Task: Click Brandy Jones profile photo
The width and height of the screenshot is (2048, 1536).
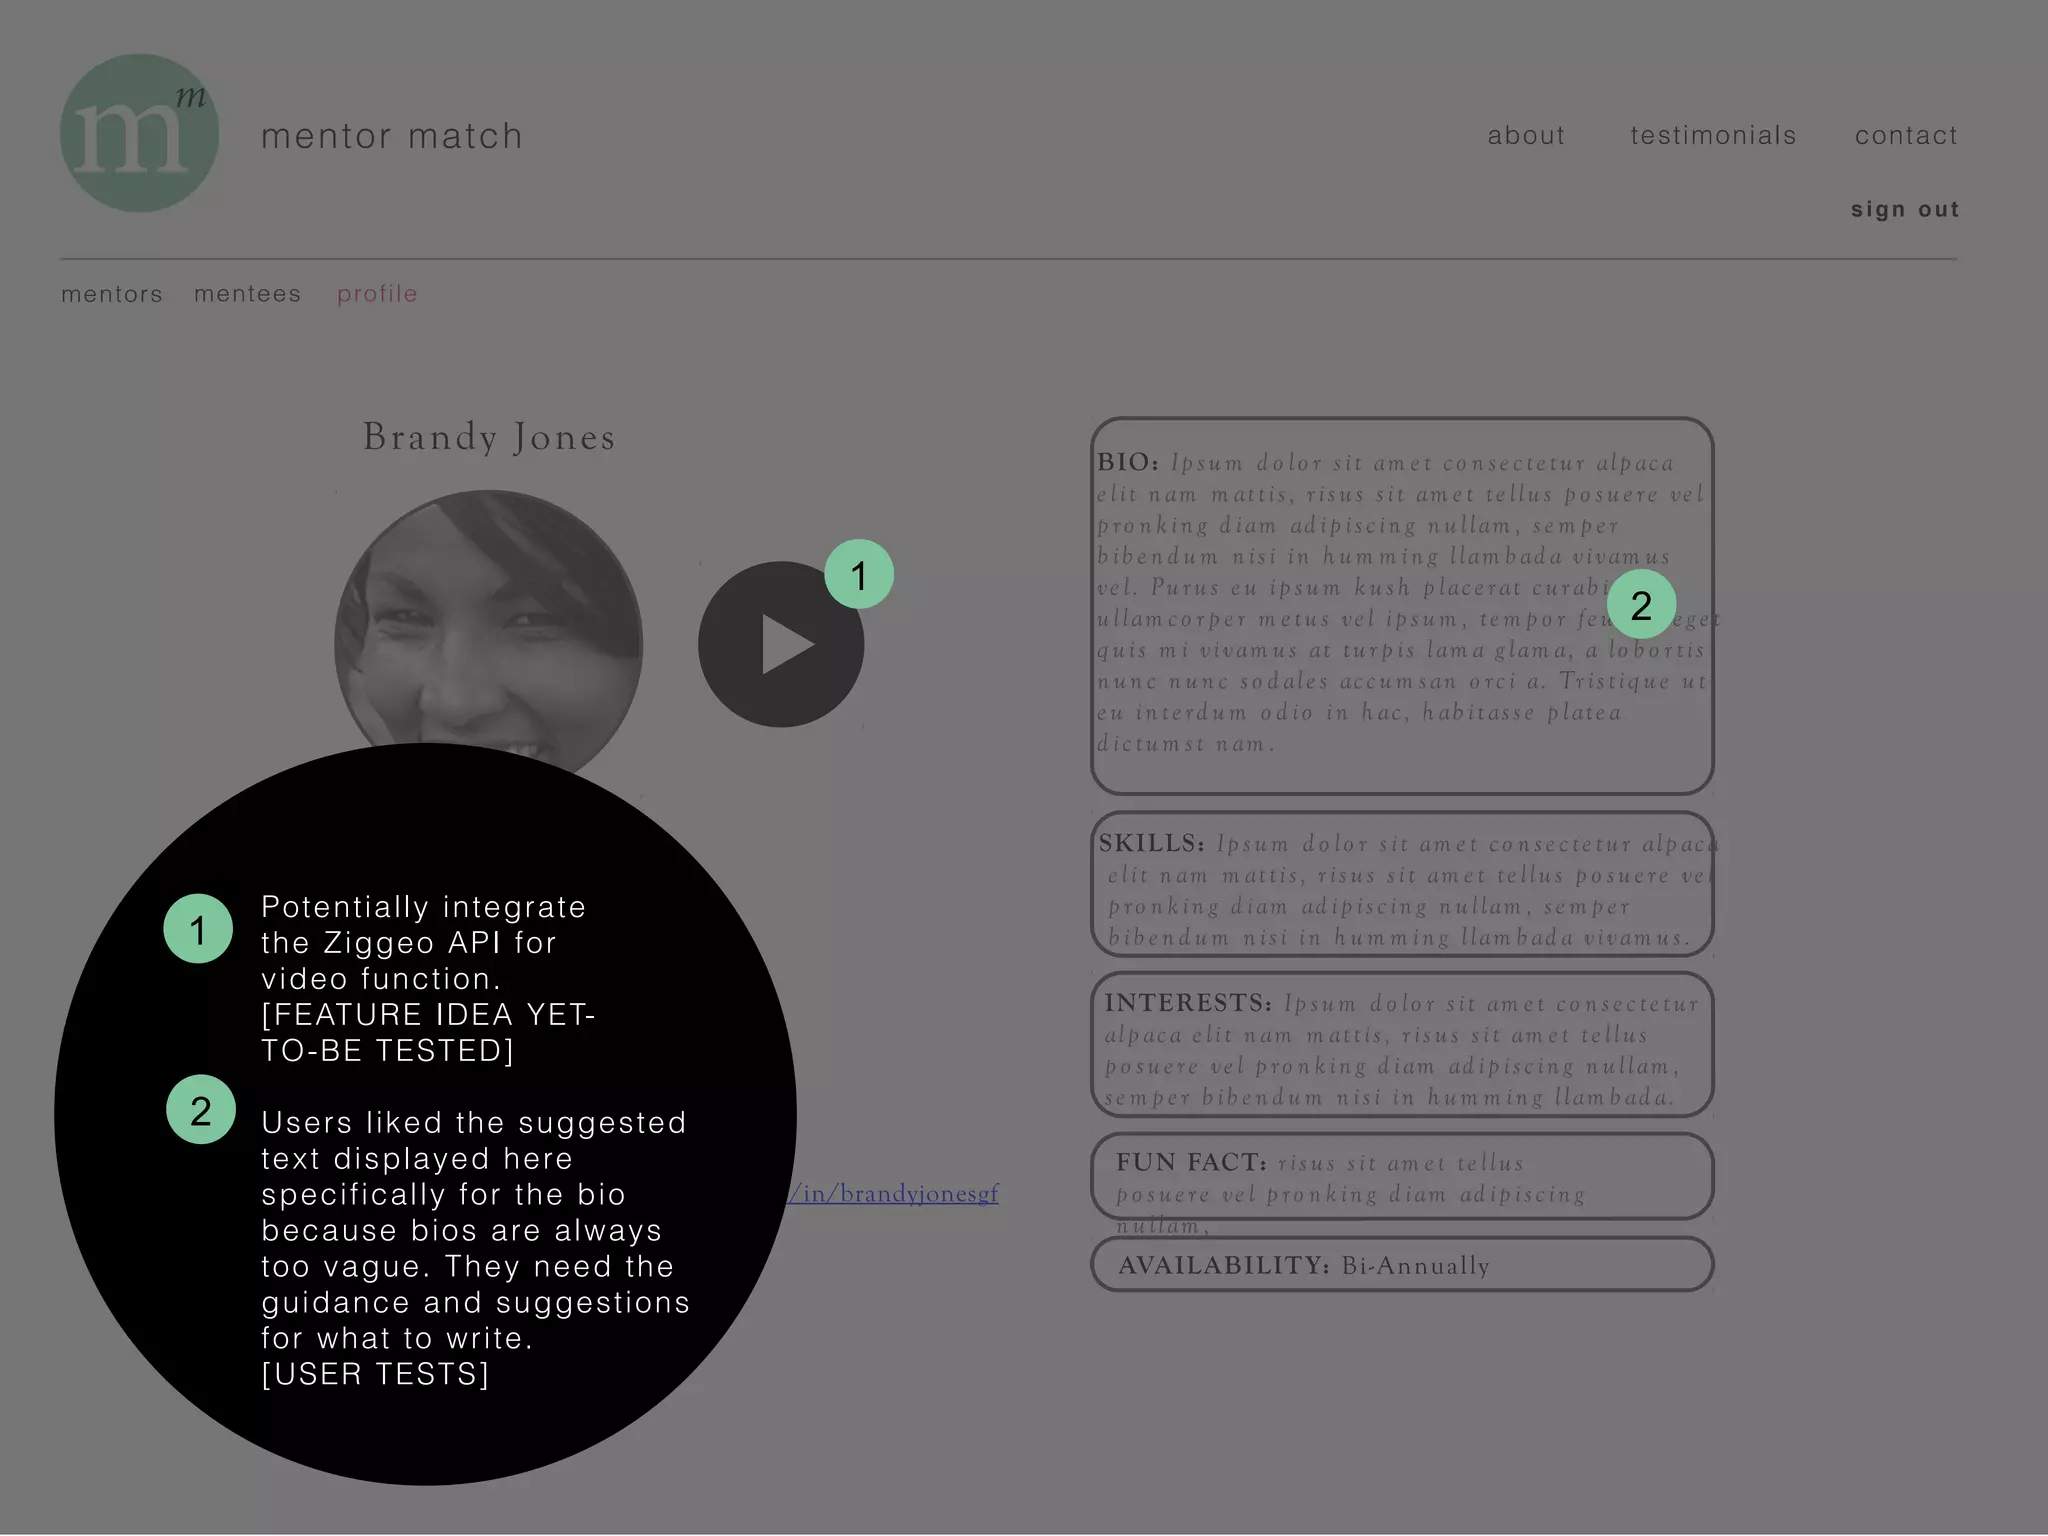Action: tap(488, 620)
